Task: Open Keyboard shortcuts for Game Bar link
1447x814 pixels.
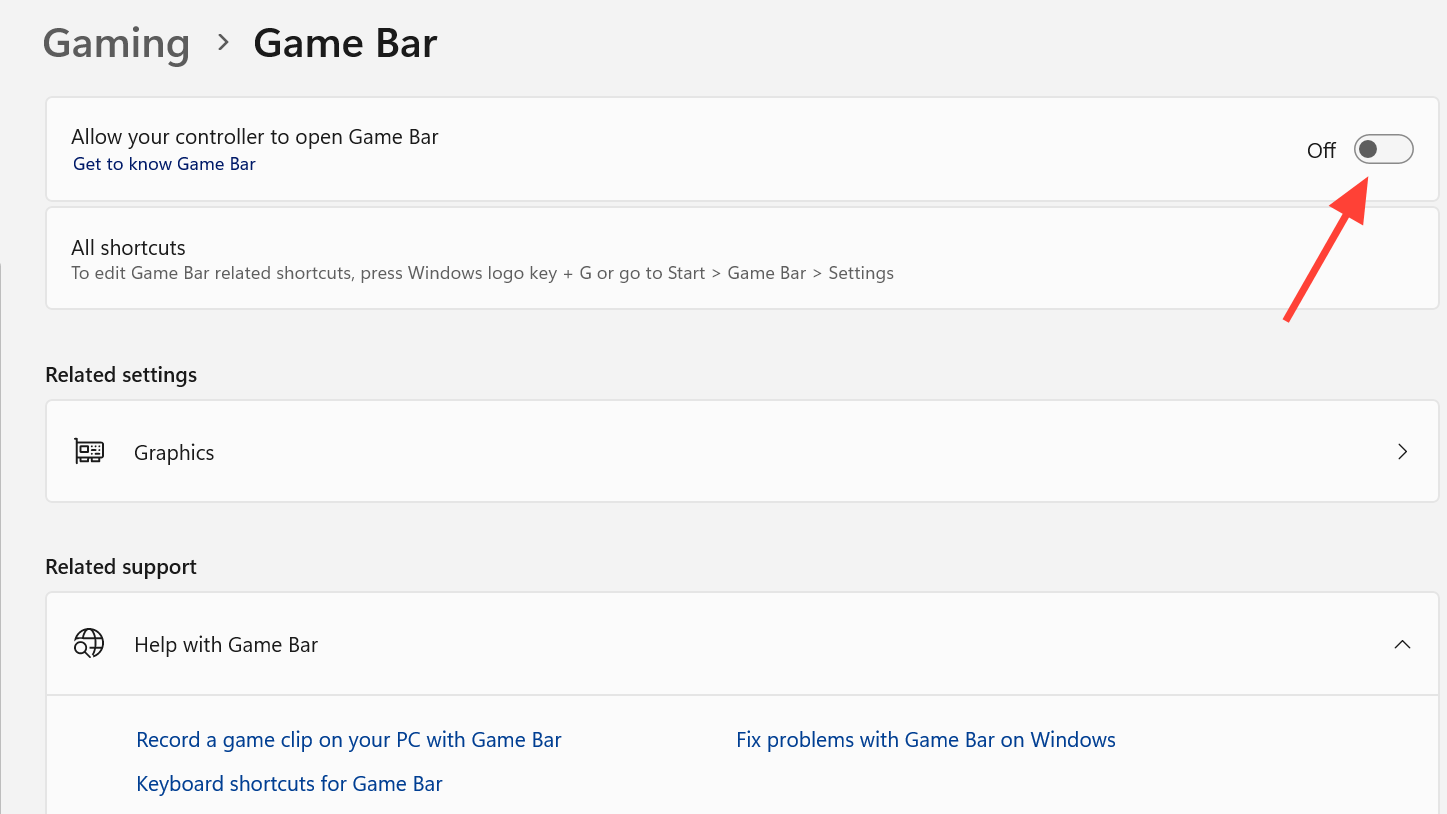Action: (x=289, y=784)
